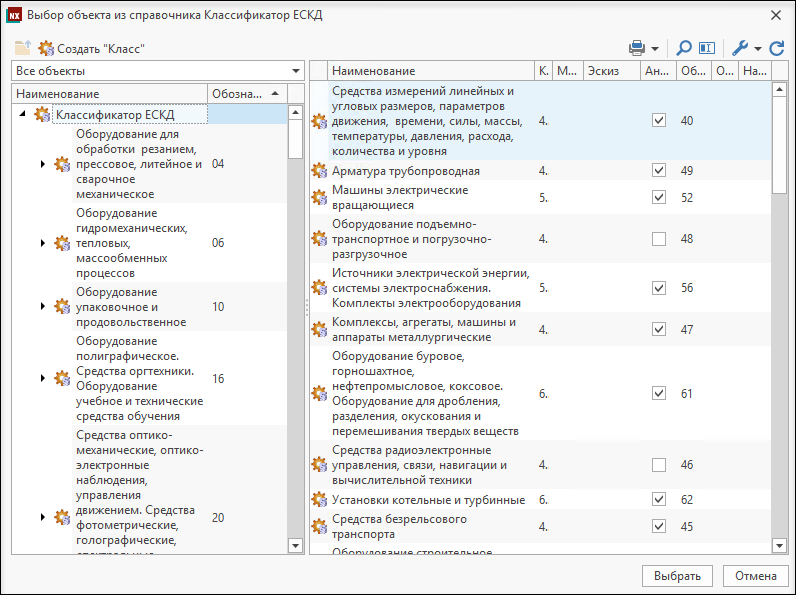Click the Об... column header
This screenshot has width=796, height=595.
point(693,71)
